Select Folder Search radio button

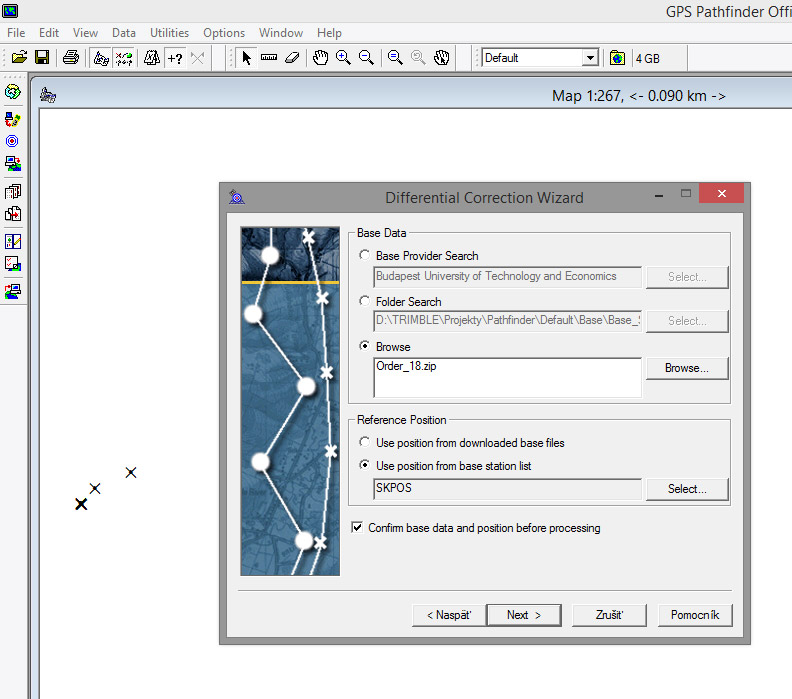(364, 301)
